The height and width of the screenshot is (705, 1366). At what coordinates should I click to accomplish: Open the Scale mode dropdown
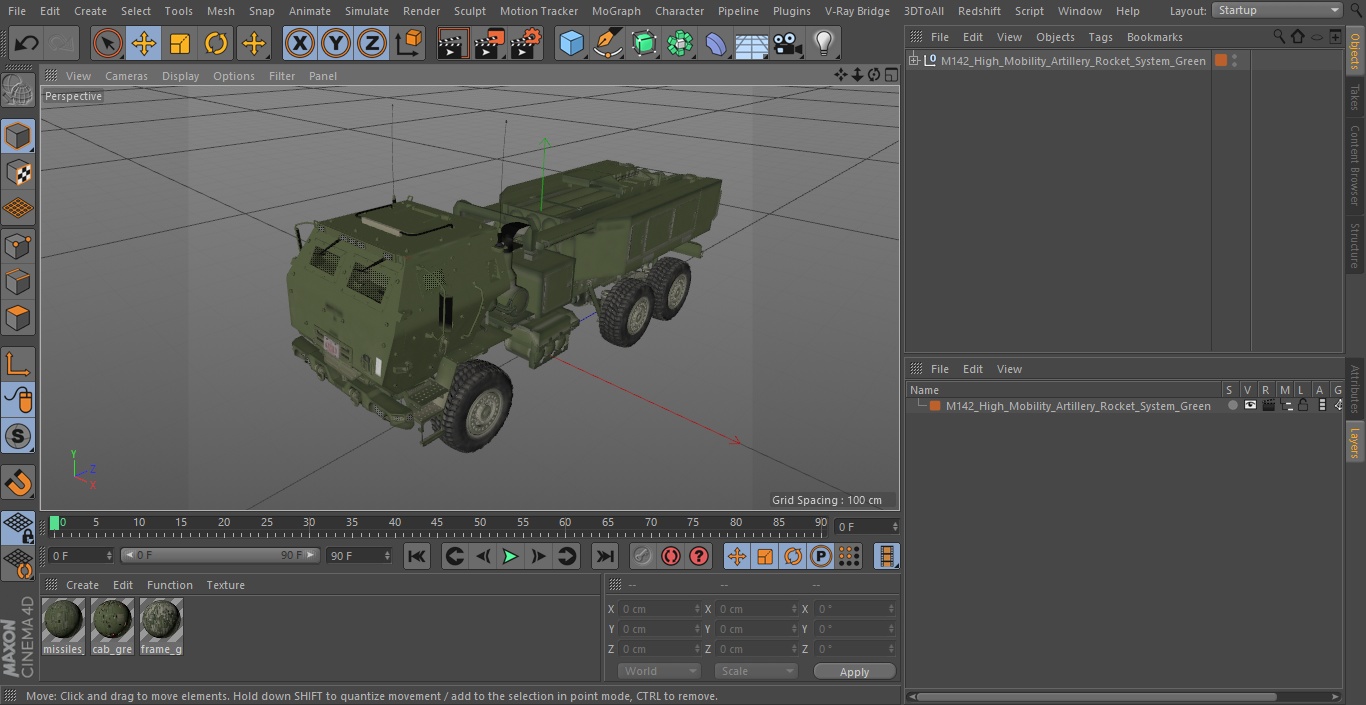point(756,671)
